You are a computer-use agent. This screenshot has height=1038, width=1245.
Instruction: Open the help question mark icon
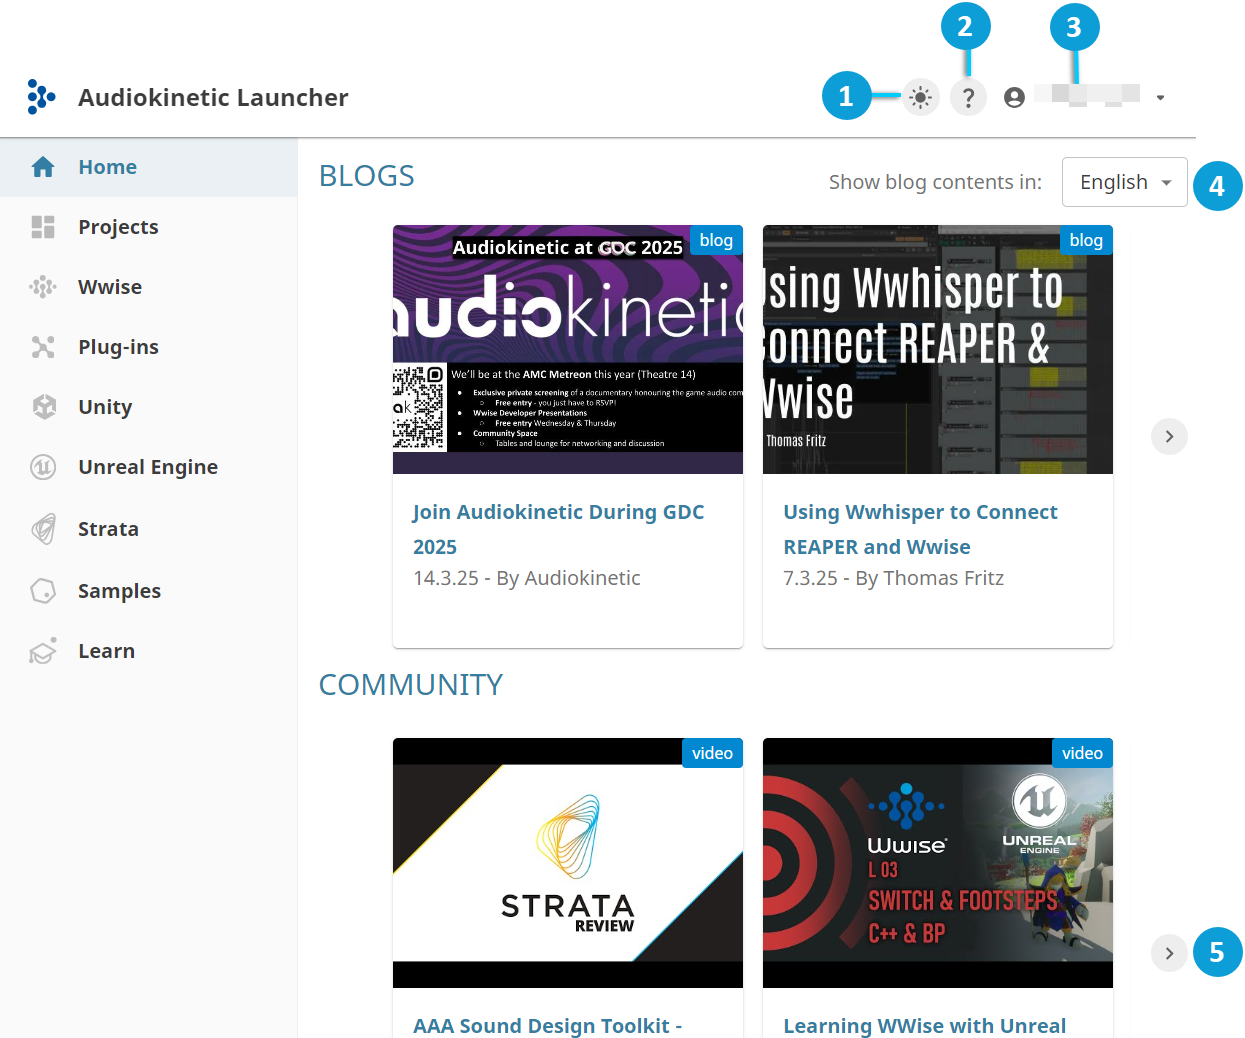(x=968, y=98)
